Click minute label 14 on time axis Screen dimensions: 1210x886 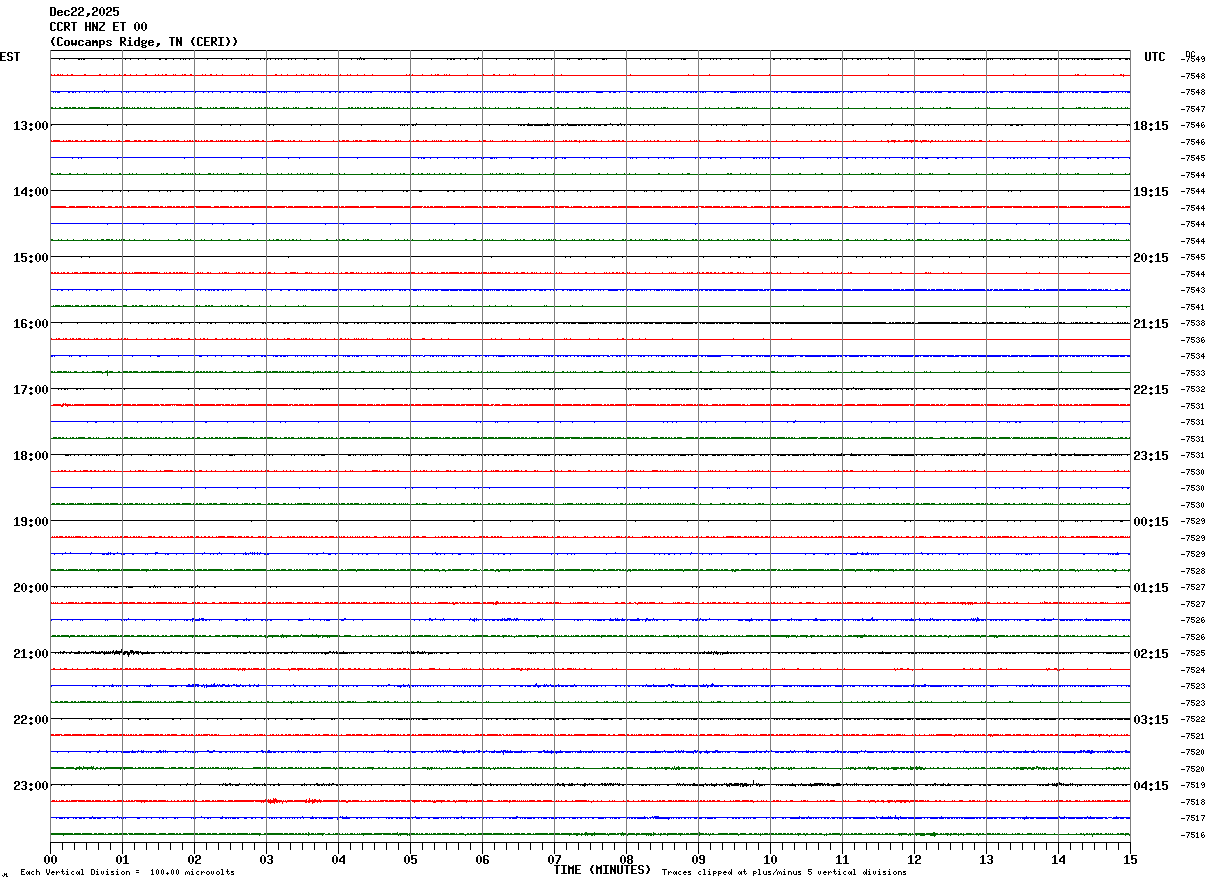pyautogui.click(x=1059, y=859)
